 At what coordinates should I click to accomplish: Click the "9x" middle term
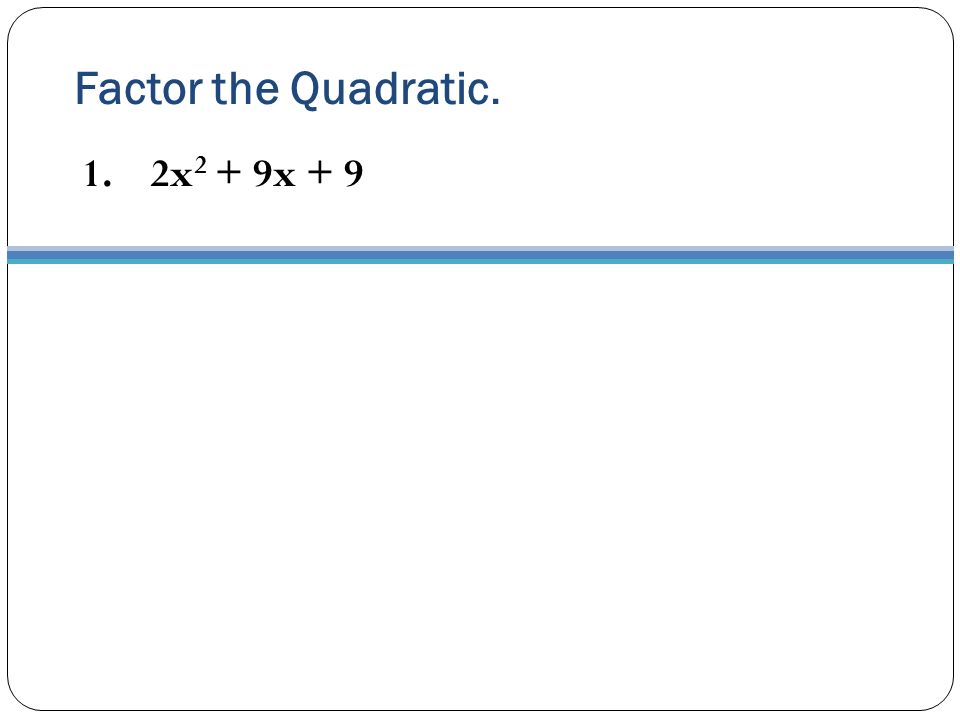[274, 174]
